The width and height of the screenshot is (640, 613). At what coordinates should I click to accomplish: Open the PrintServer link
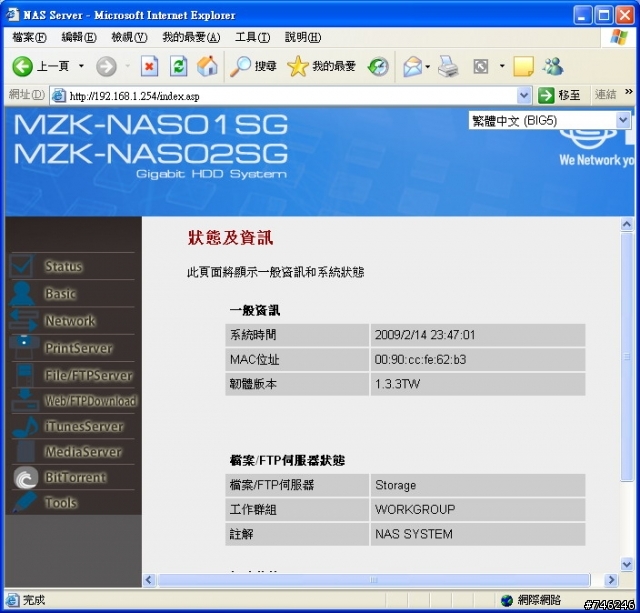79,348
